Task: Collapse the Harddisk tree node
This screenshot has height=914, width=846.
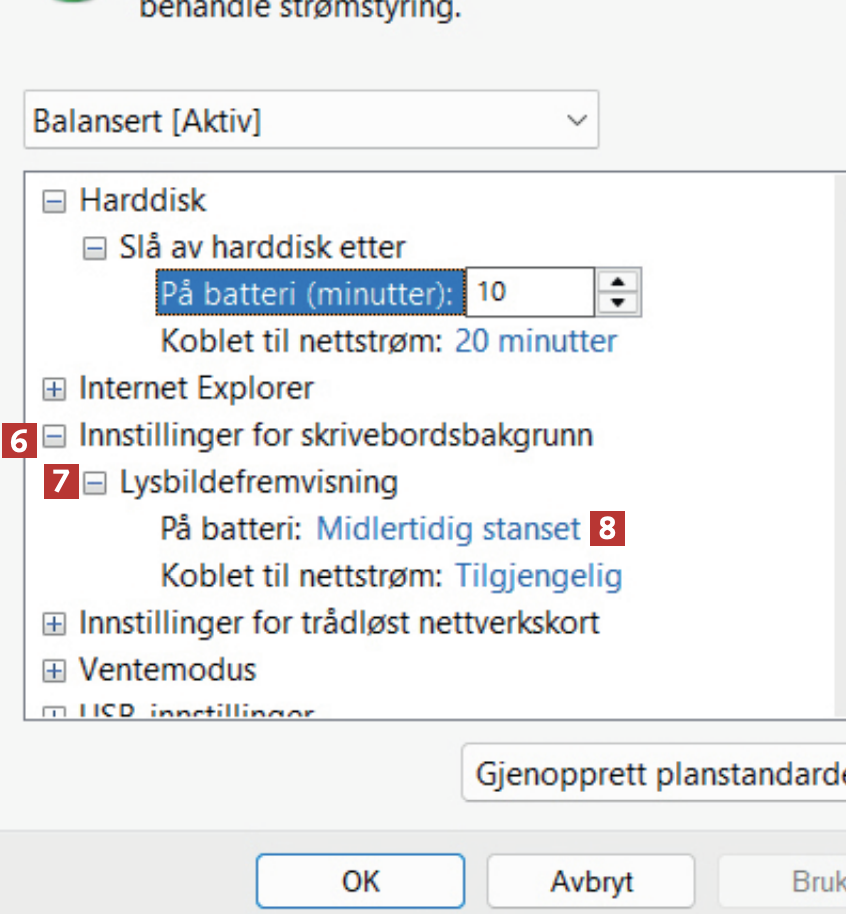Action: [55, 201]
